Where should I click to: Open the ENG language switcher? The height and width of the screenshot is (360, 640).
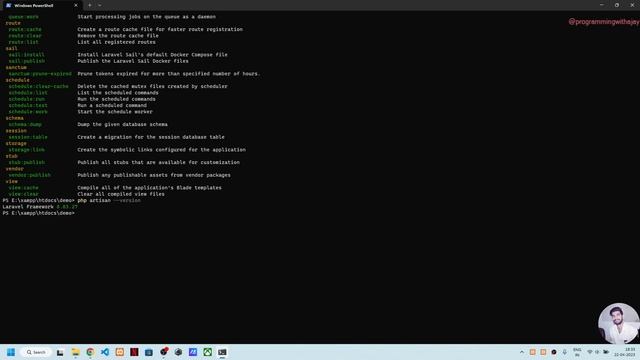point(577,352)
